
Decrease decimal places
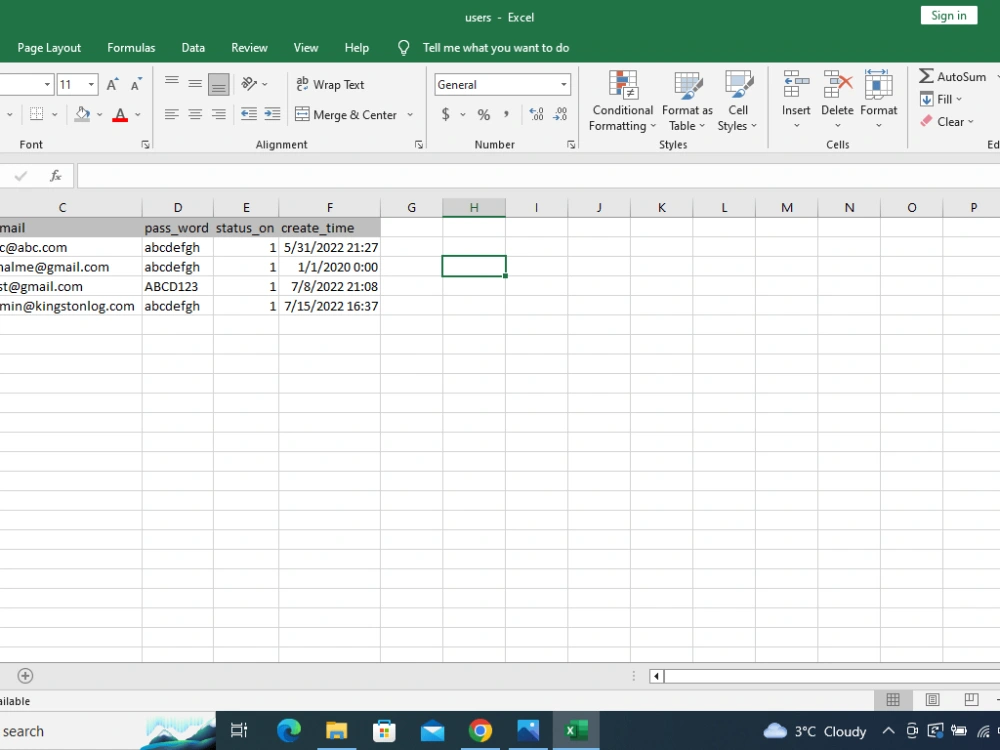pyautogui.click(x=561, y=115)
